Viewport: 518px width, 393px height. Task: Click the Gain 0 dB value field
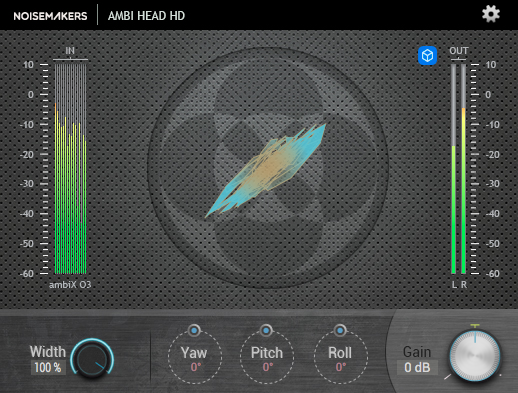coord(417,368)
